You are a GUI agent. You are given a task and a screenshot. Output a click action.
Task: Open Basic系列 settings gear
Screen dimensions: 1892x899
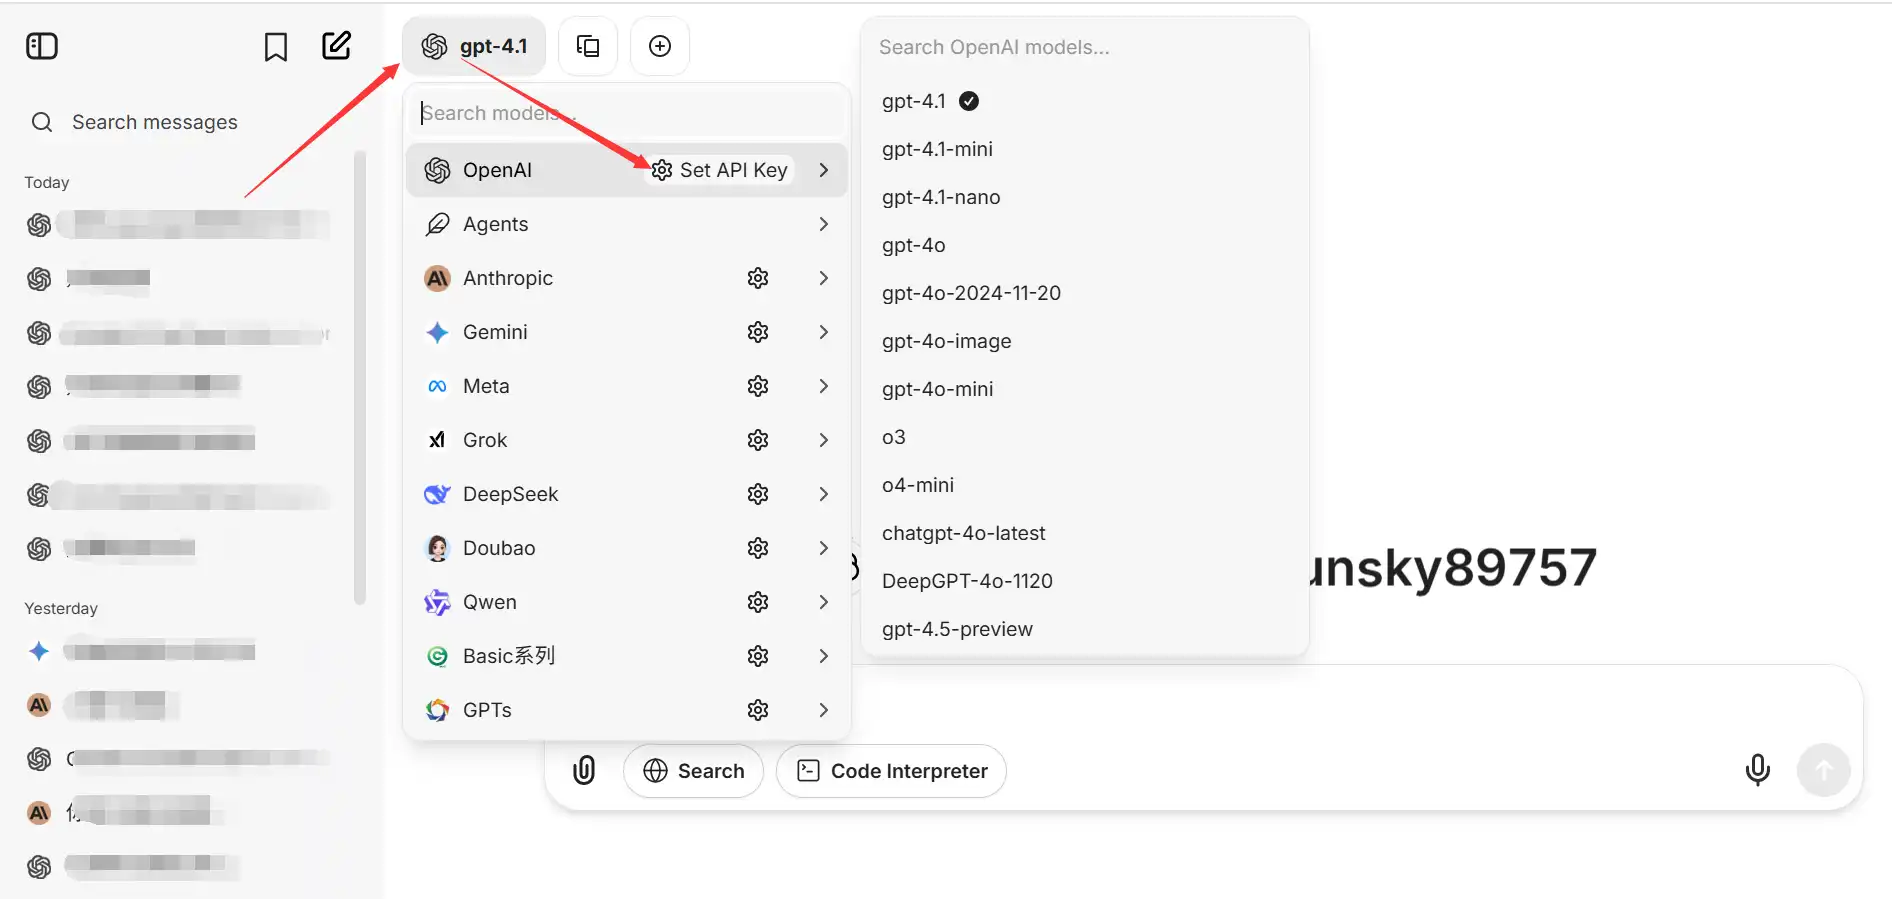tap(758, 656)
